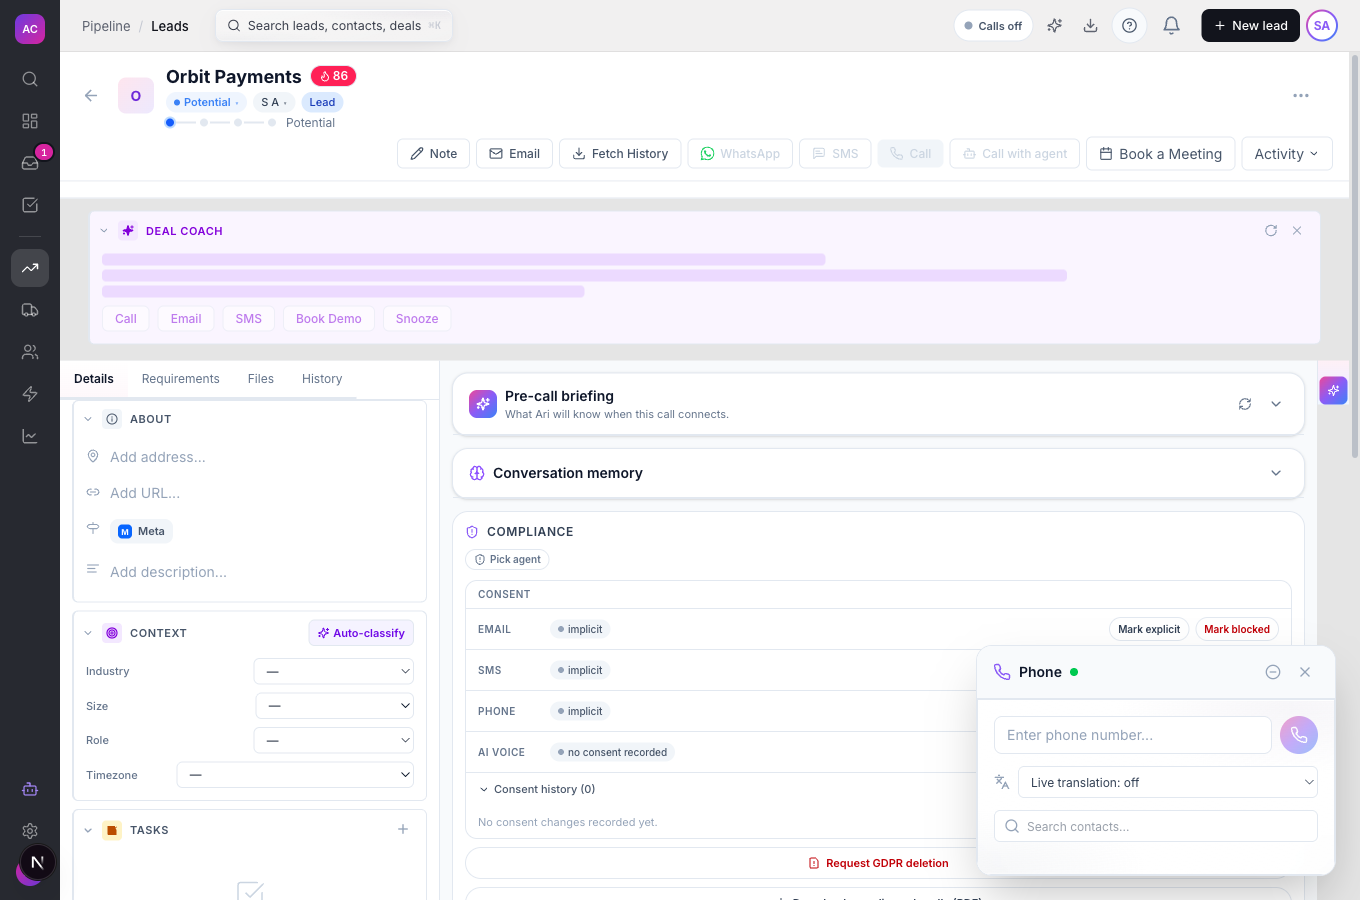Select the first pipeline stage dot

click(x=170, y=123)
